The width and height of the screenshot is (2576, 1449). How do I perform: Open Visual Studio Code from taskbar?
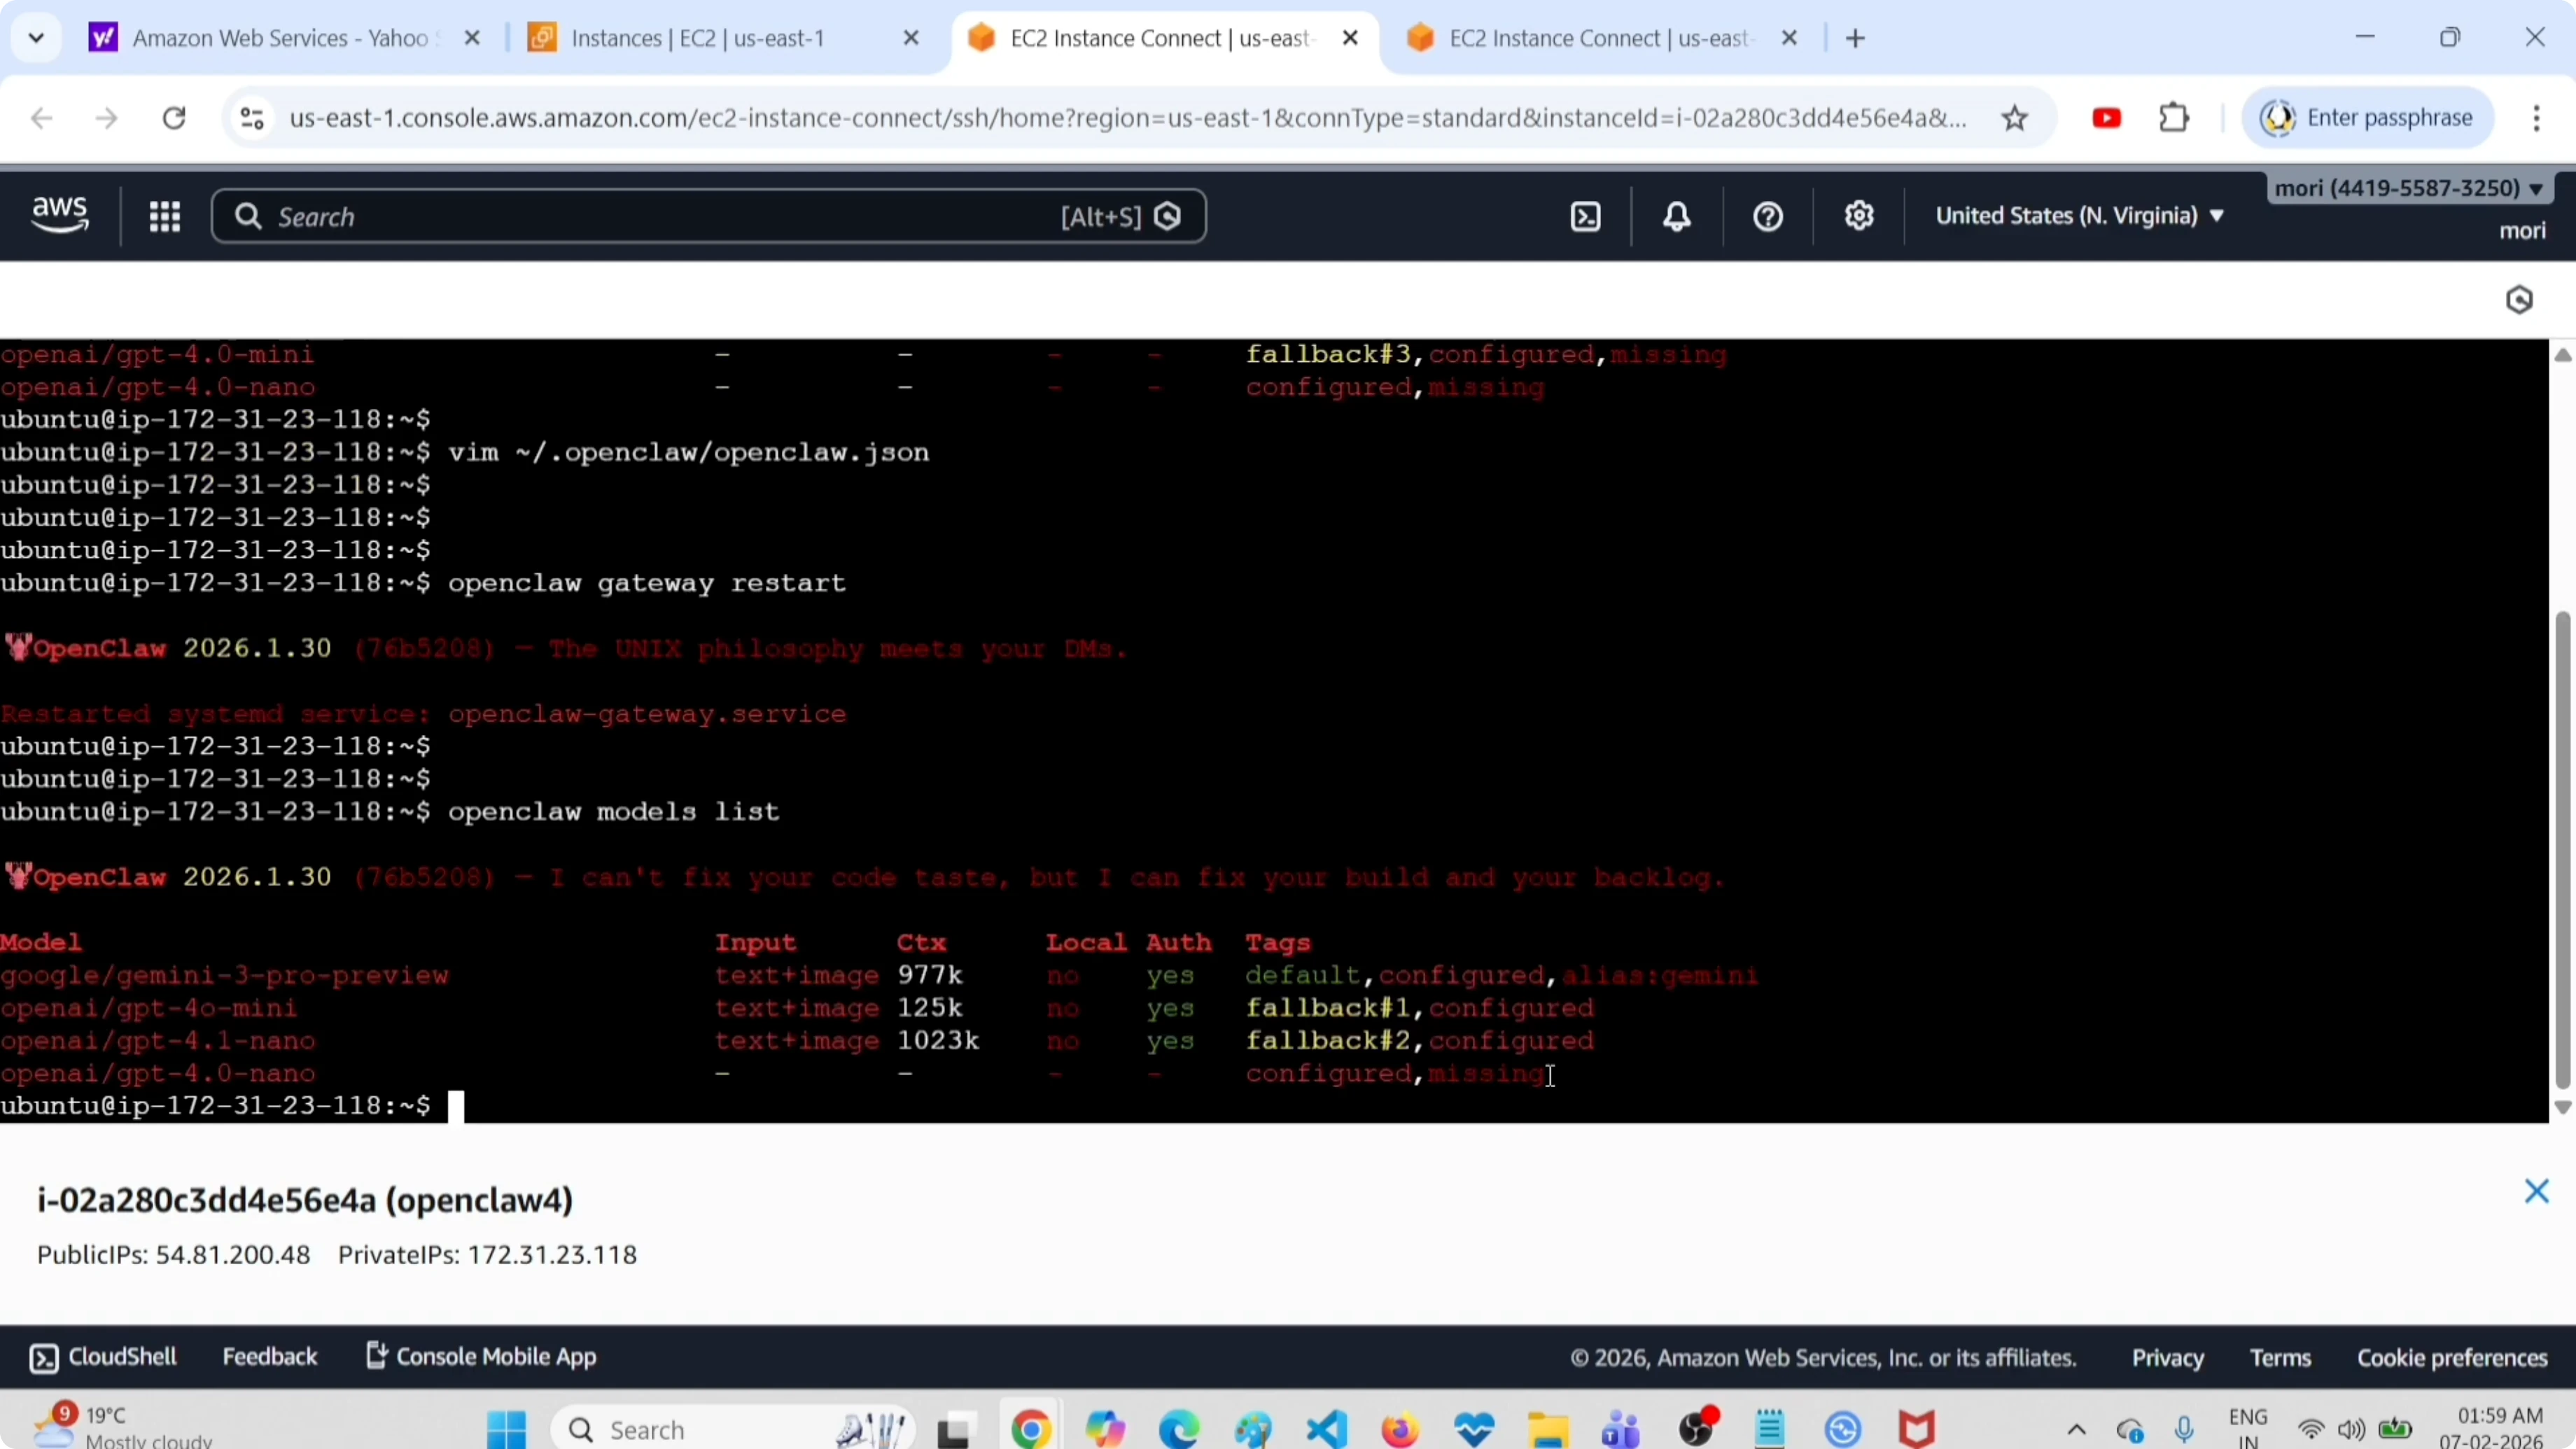click(x=1327, y=1429)
